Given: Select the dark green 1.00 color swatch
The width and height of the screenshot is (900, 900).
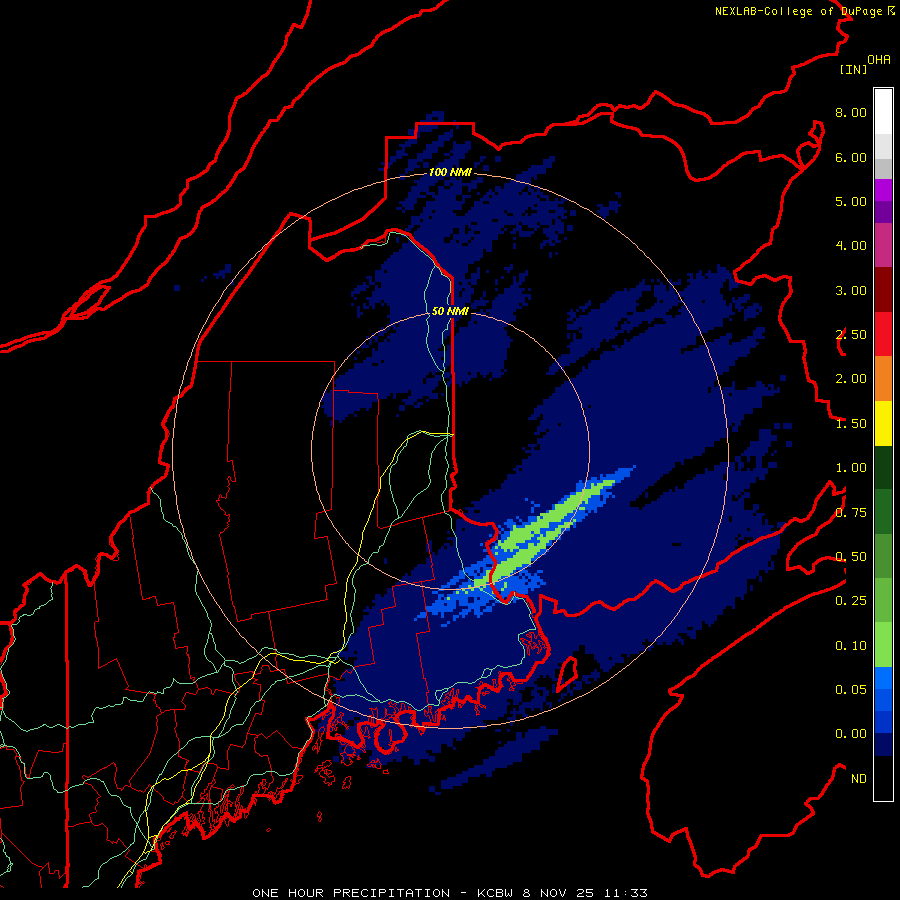Looking at the screenshot, I should pos(883,468).
